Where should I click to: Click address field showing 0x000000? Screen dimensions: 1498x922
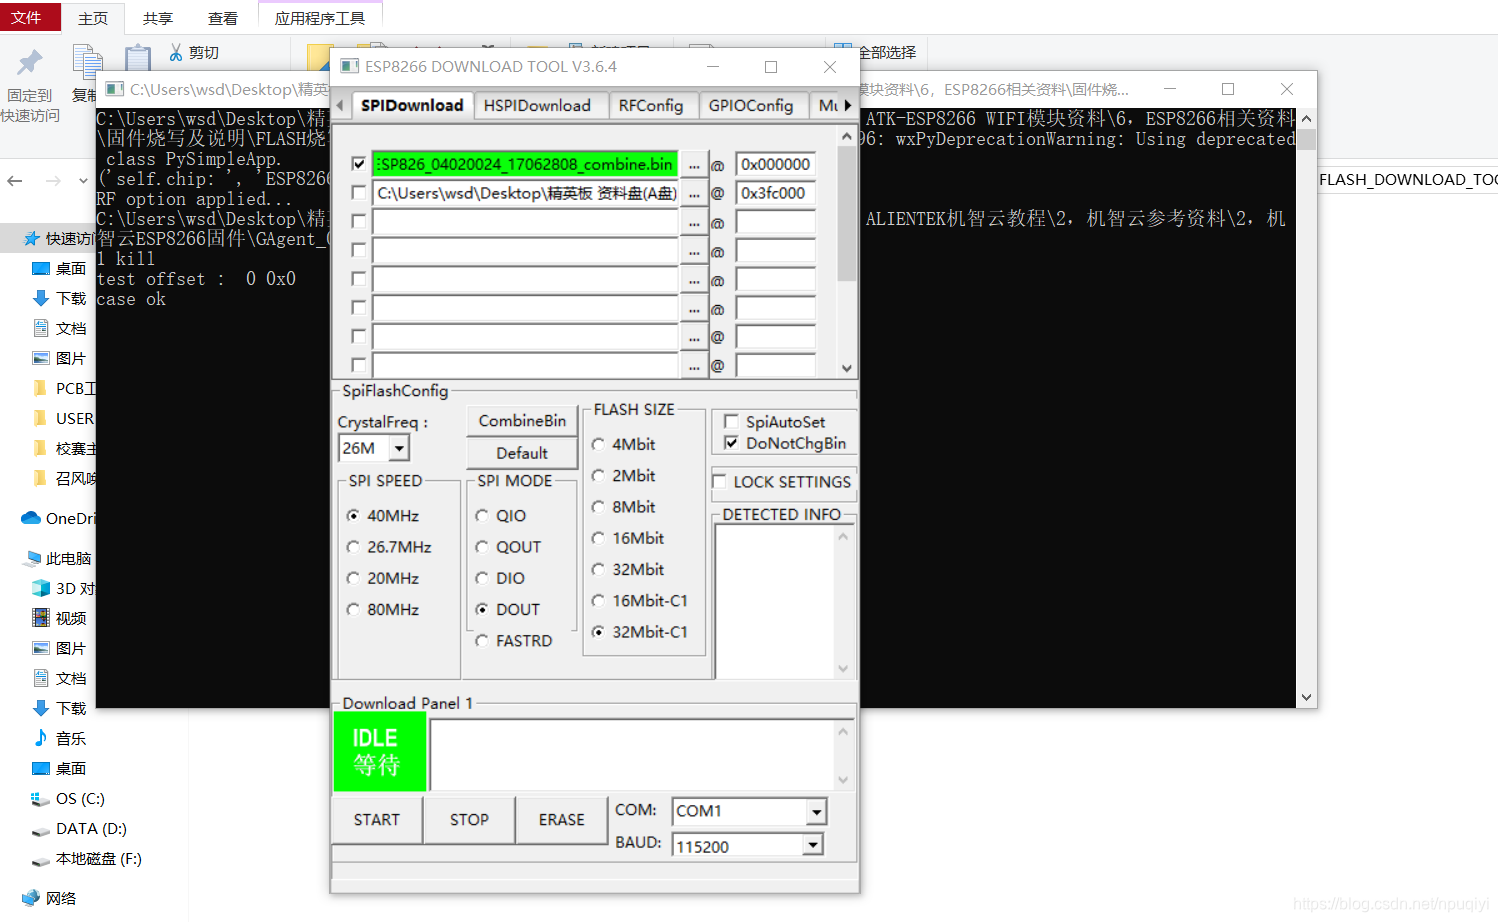click(x=776, y=164)
